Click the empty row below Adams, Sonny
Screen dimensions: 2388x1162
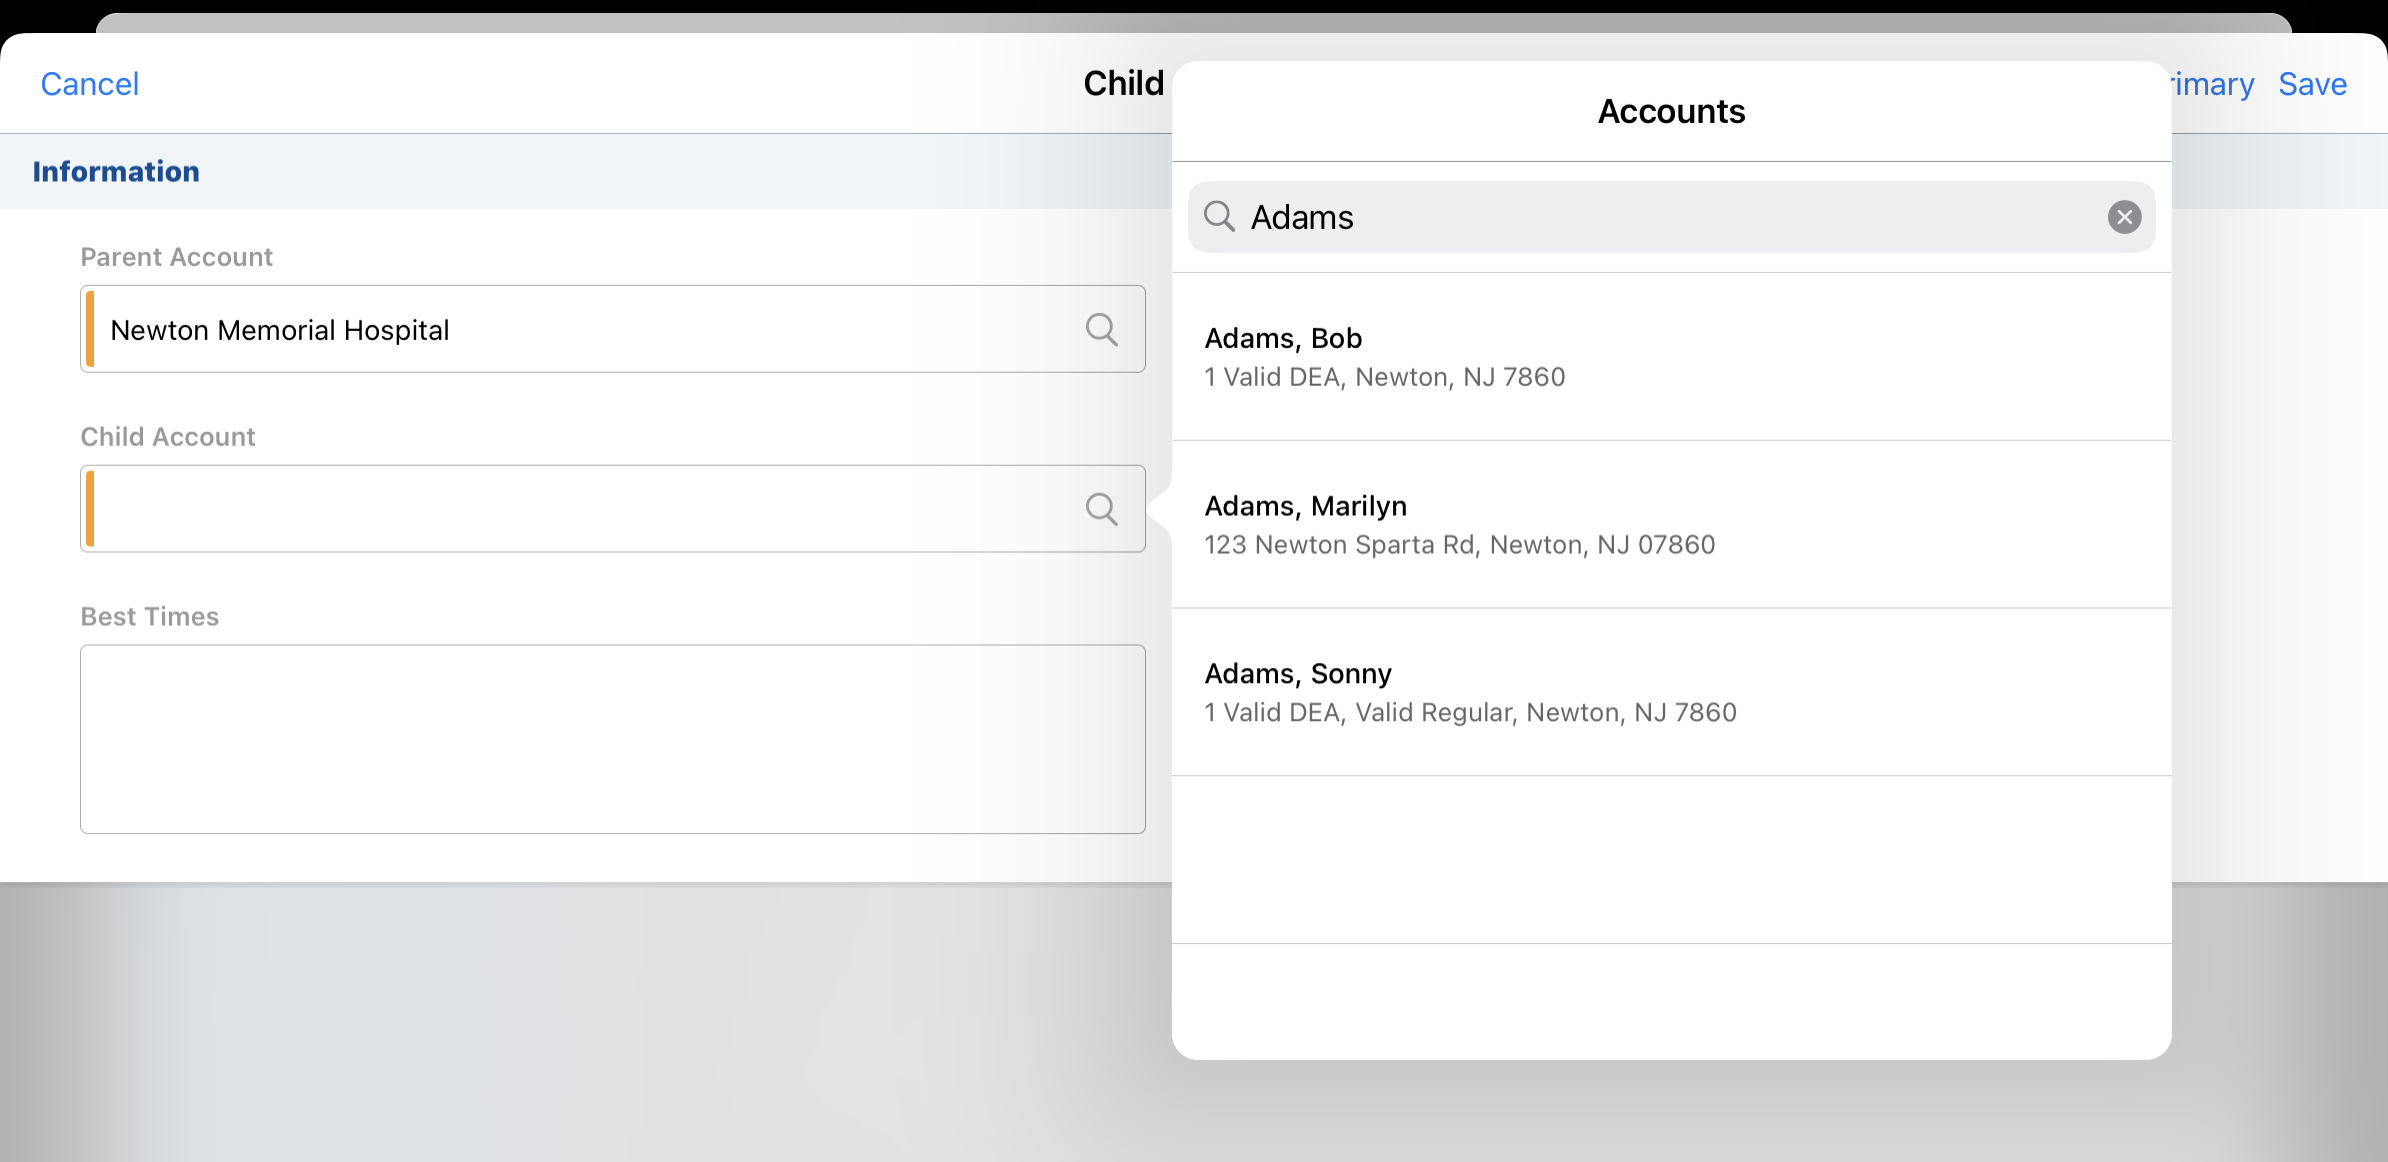1671,860
